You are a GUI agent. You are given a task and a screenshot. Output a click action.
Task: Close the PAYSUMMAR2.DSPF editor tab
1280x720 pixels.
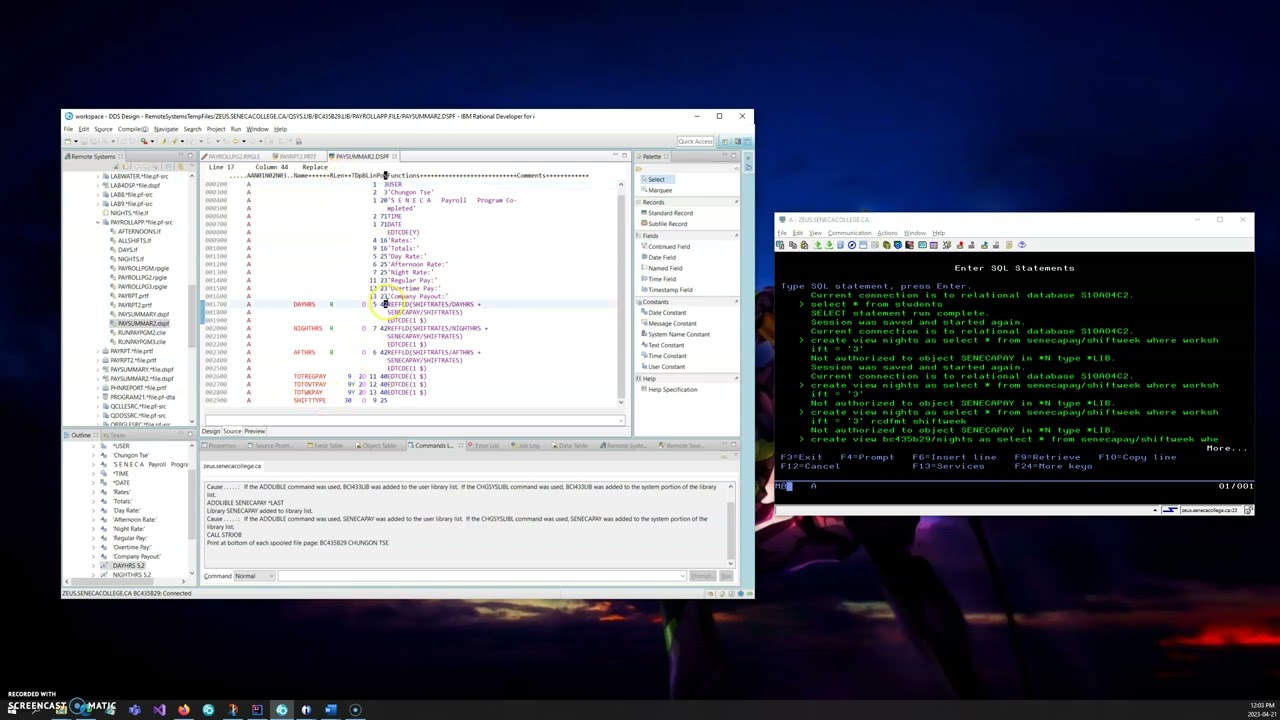395,157
